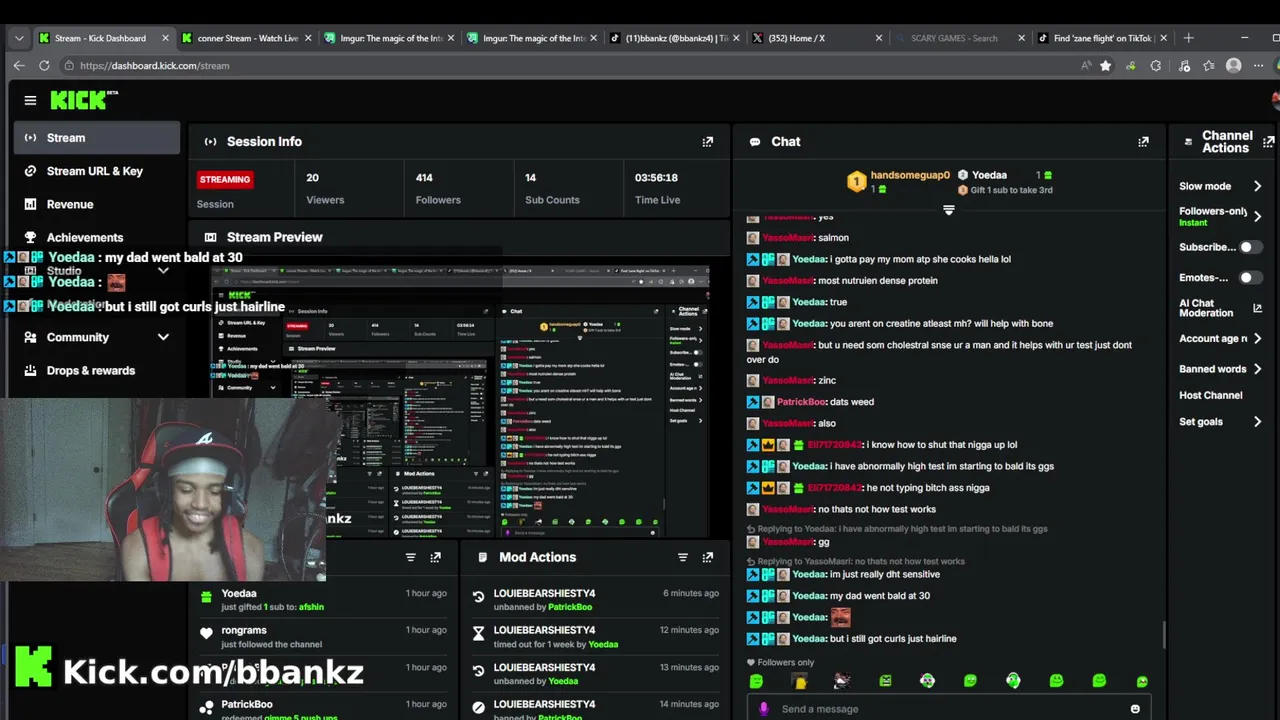Click the chat scrollbar

1163,634
